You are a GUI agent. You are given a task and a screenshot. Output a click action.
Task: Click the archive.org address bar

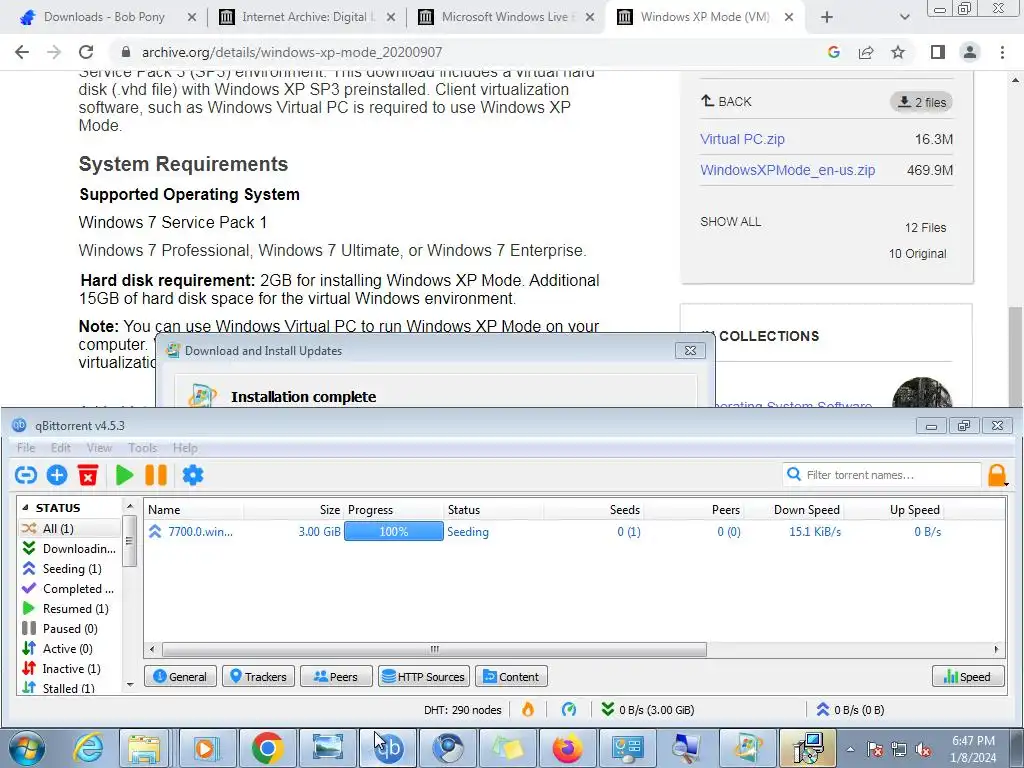pyautogui.click(x=470, y=52)
